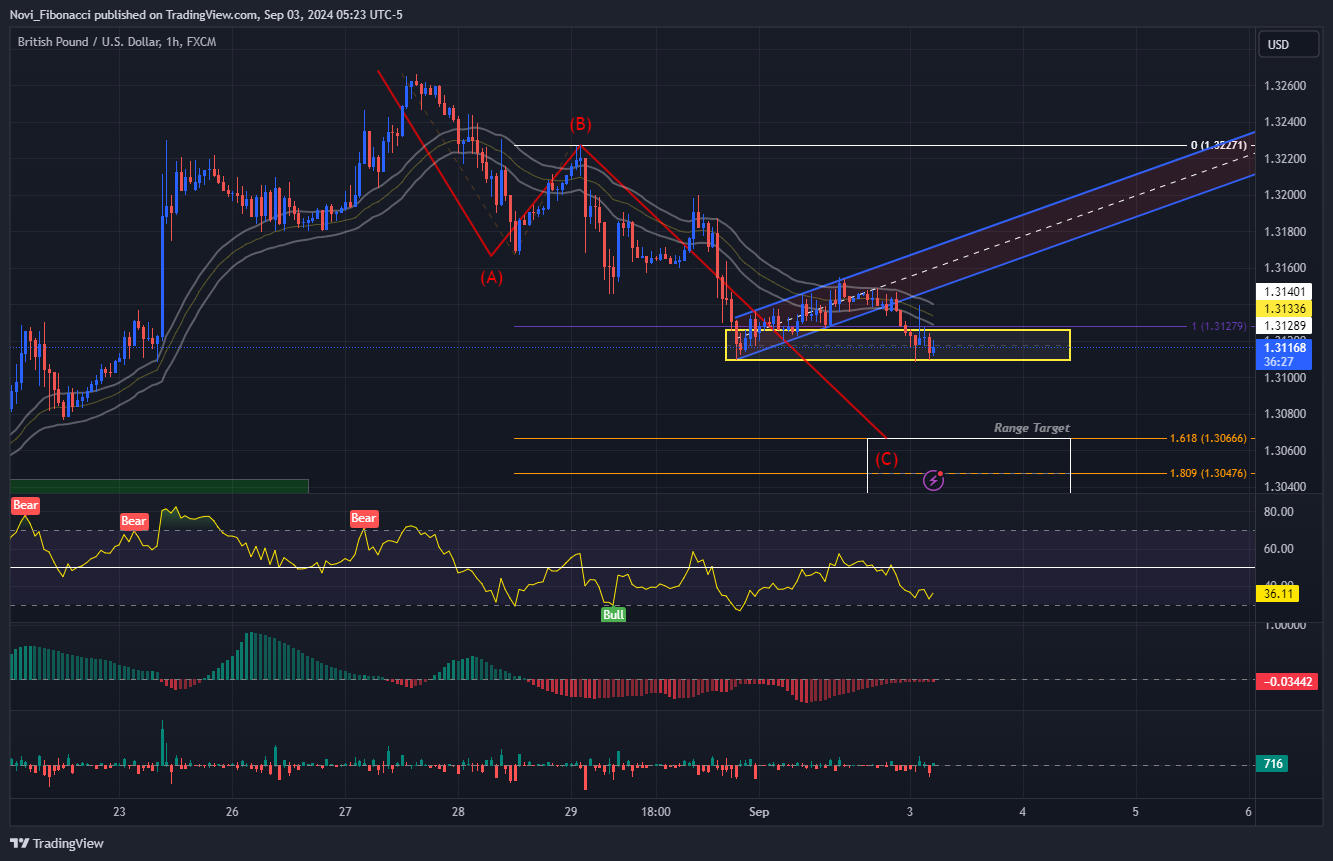Click the 23 date on the time axis
The height and width of the screenshot is (861, 1333).
coord(119,811)
